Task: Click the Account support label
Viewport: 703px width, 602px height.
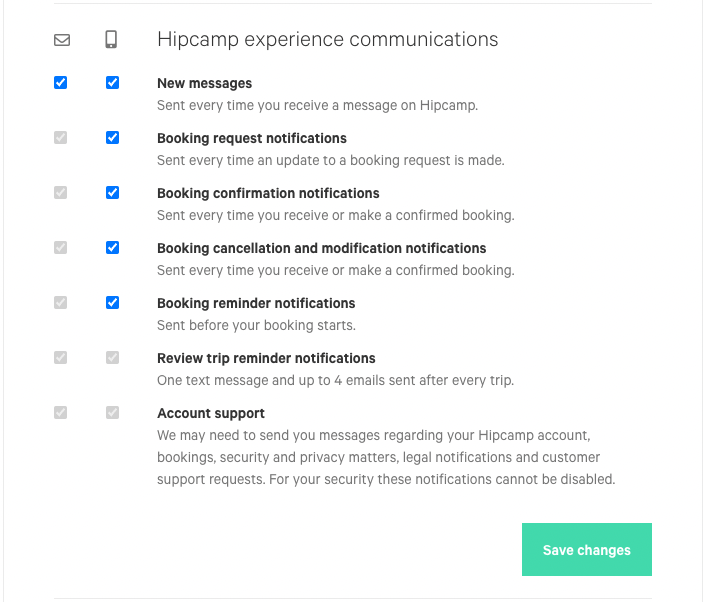Action: [211, 413]
